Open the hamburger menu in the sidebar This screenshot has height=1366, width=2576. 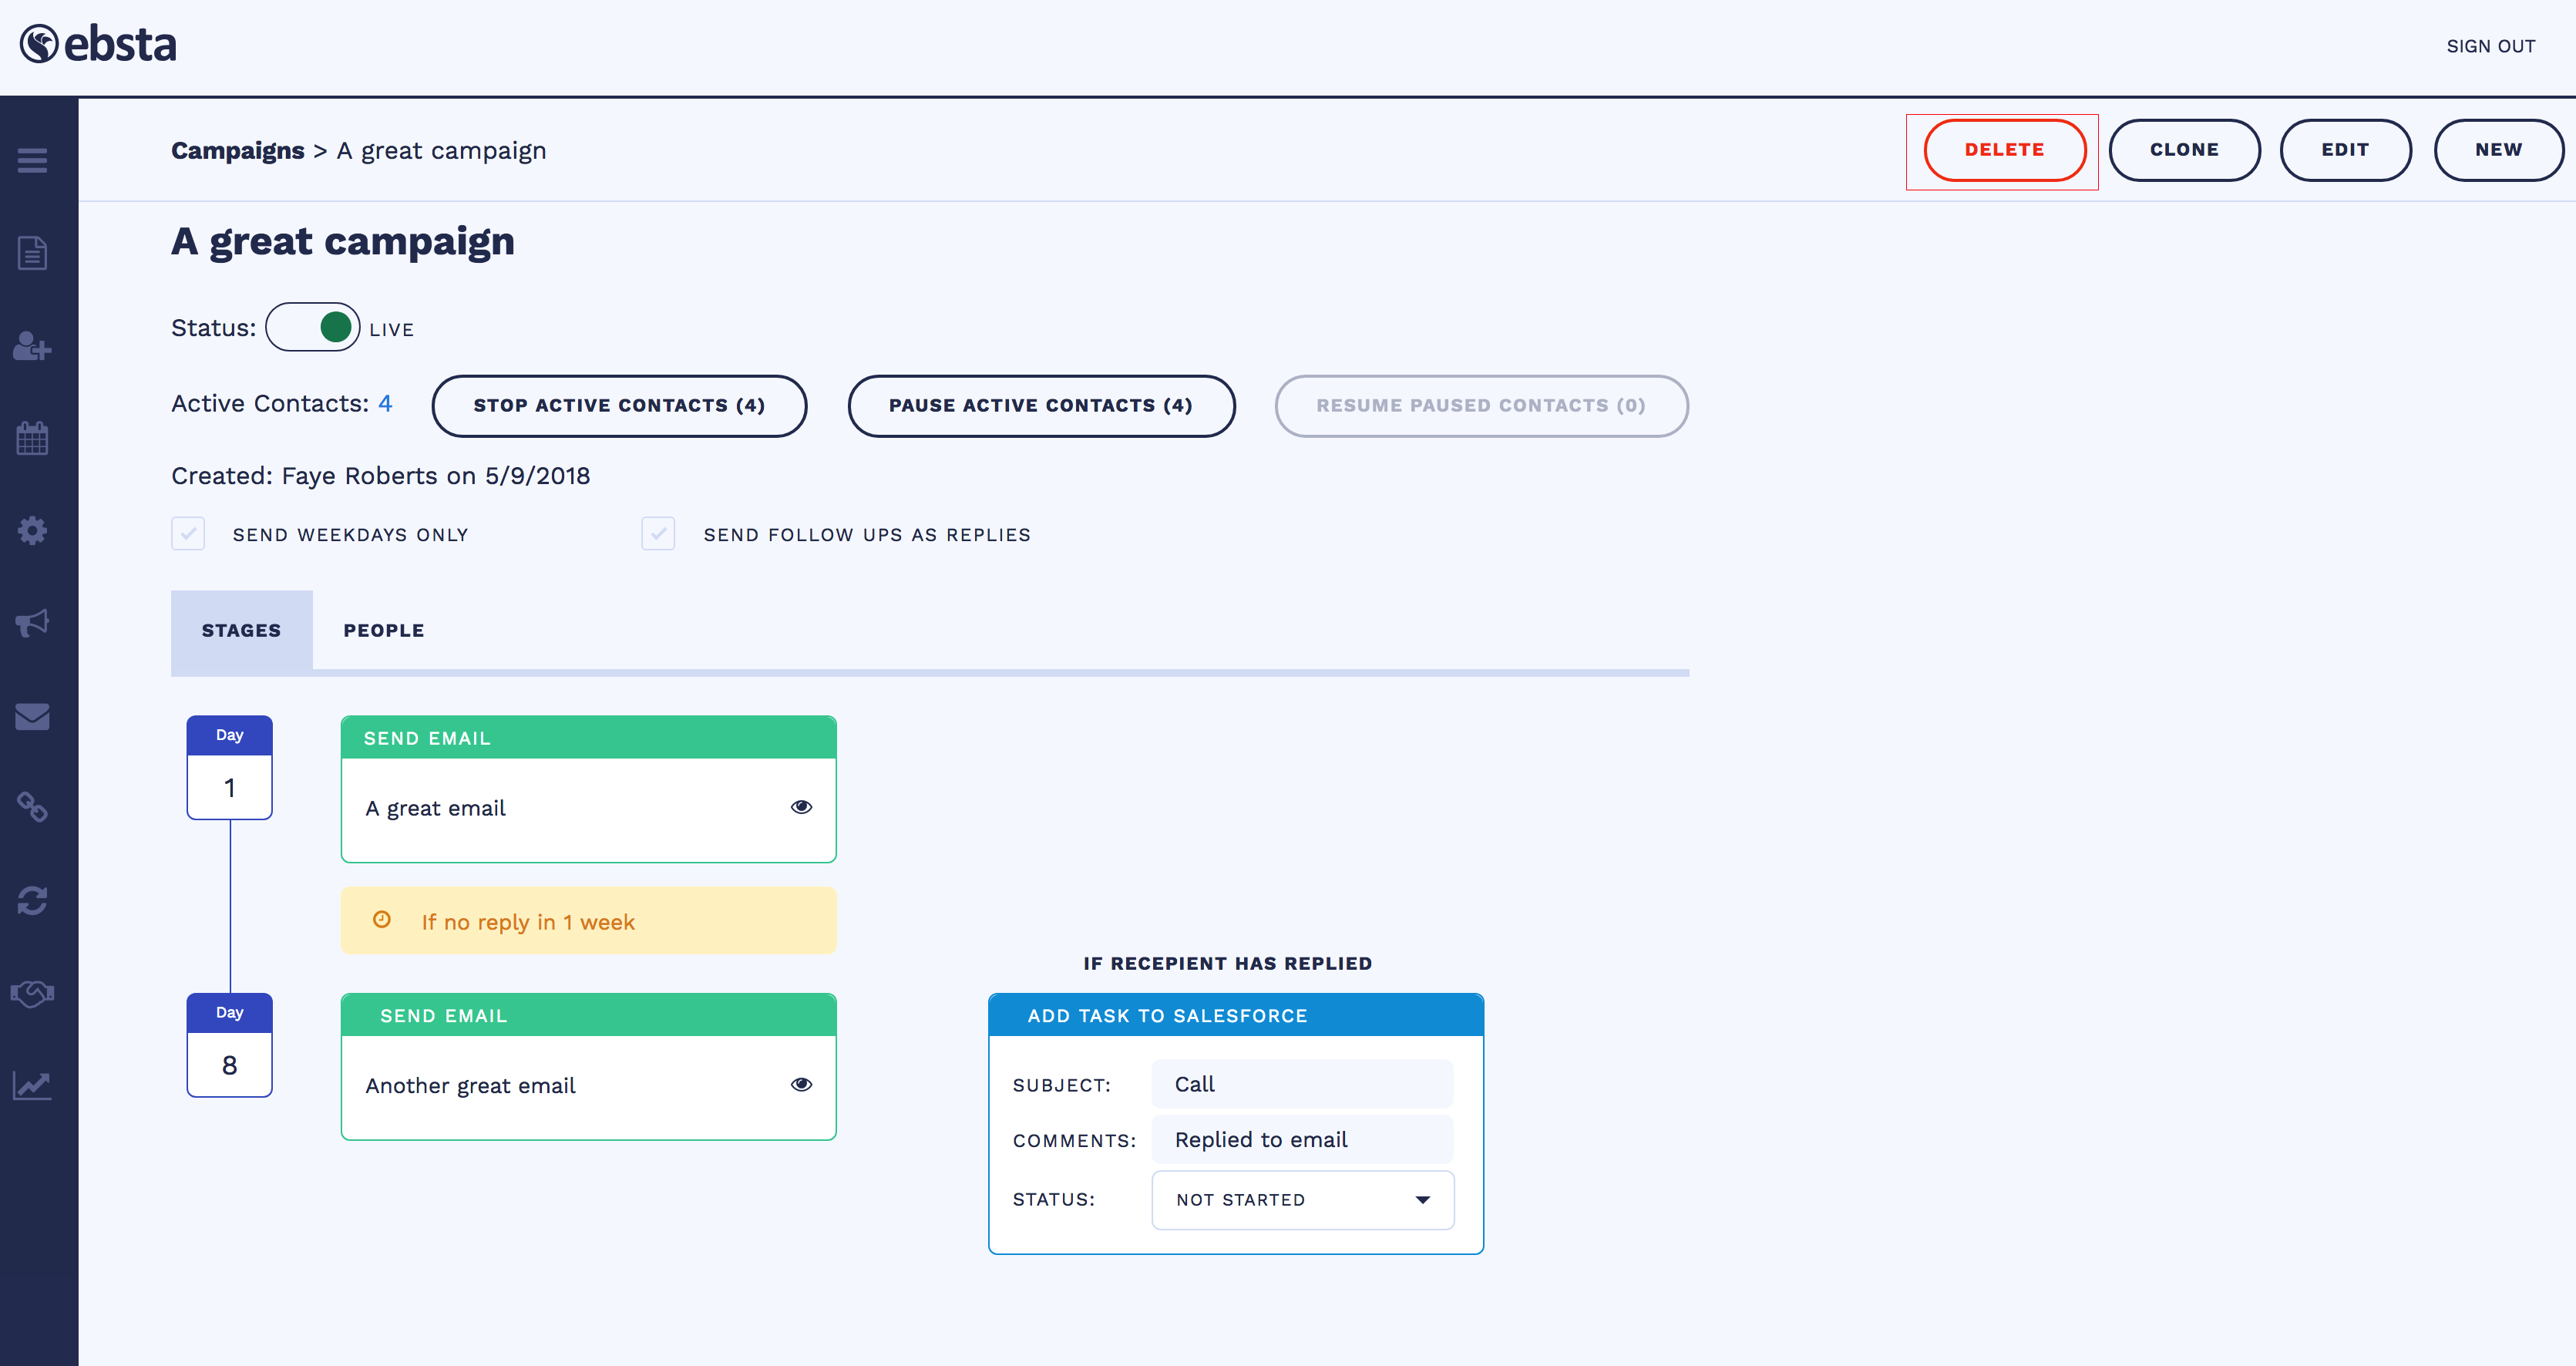[32, 160]
